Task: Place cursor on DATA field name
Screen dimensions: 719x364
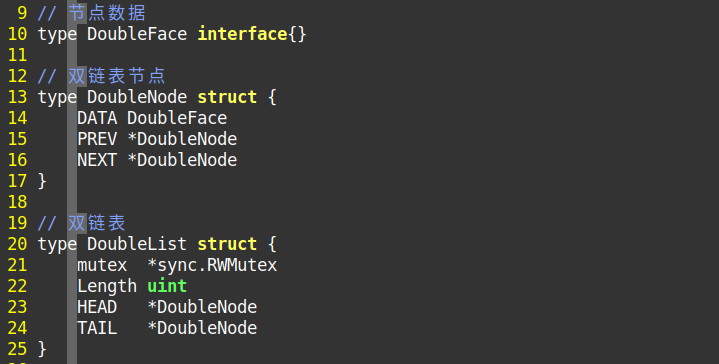Action: click(x=97, y=118)
